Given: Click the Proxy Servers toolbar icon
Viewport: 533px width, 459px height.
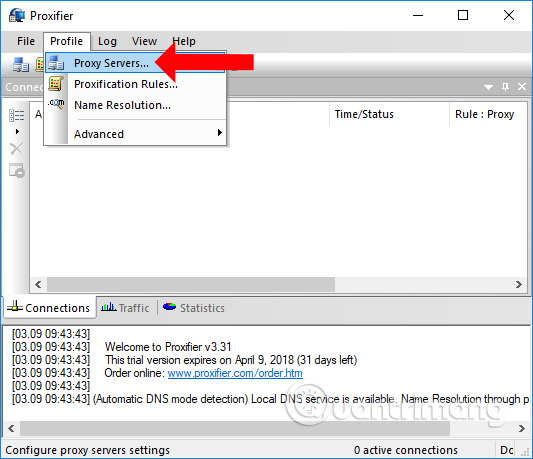Looking at the screenshot, I should 21,64.
